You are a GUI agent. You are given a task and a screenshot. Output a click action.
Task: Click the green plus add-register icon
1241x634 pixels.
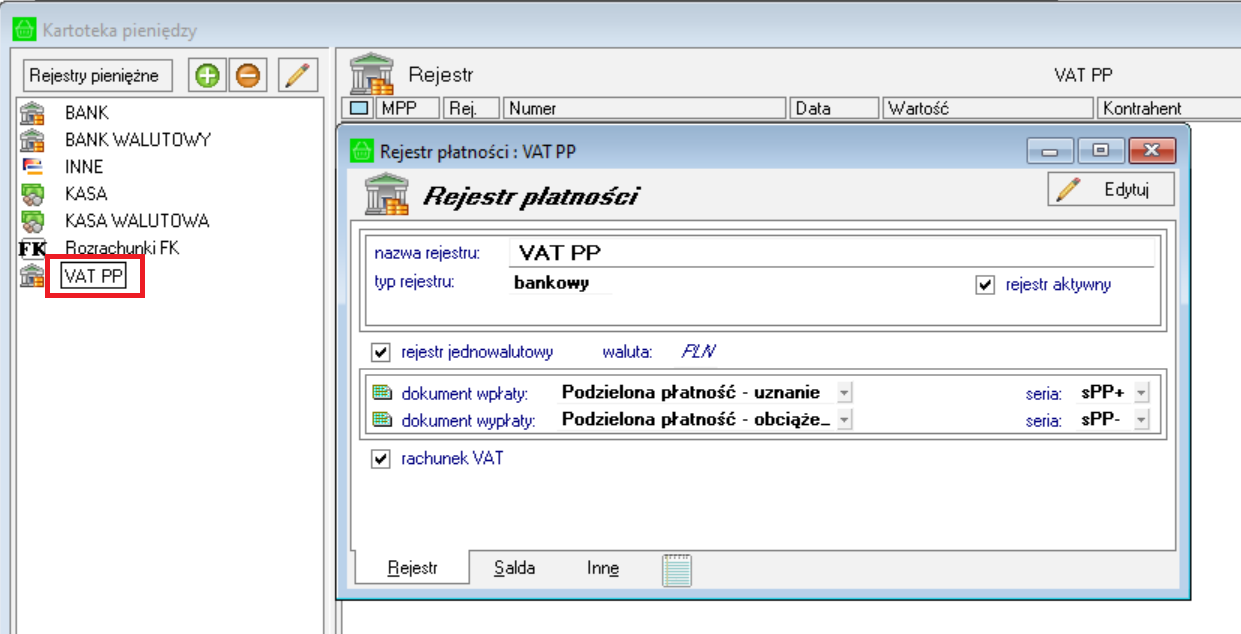pos(208,75)
